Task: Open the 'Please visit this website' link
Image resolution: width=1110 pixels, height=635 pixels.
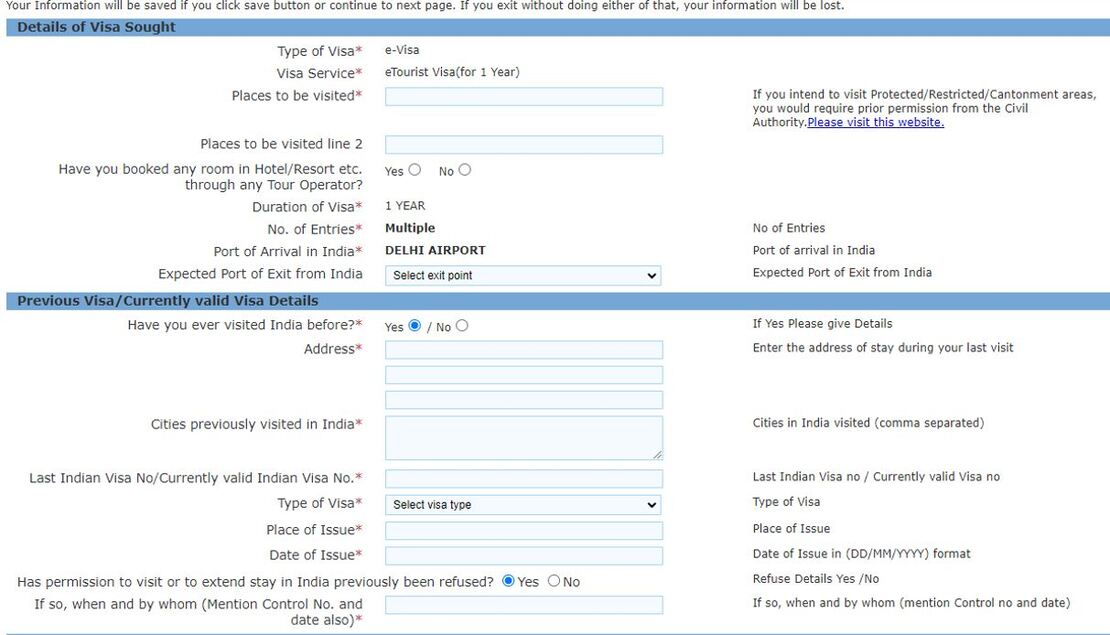Action: [875, 122]
